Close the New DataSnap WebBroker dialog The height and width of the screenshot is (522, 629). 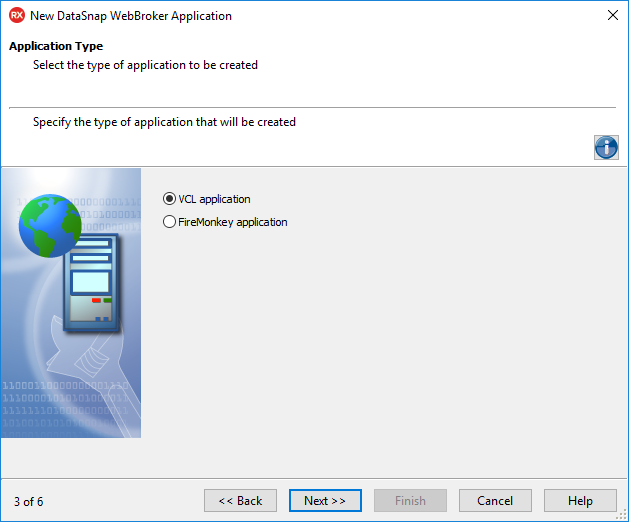(x=613, y=15)
